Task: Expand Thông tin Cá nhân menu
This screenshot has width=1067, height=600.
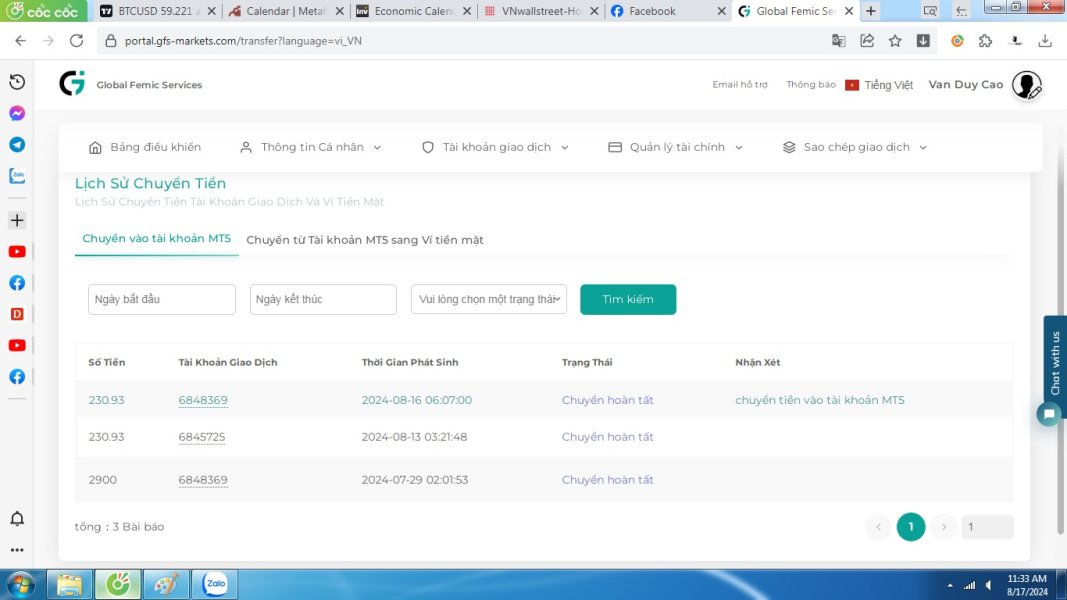Action: [310, 147]
